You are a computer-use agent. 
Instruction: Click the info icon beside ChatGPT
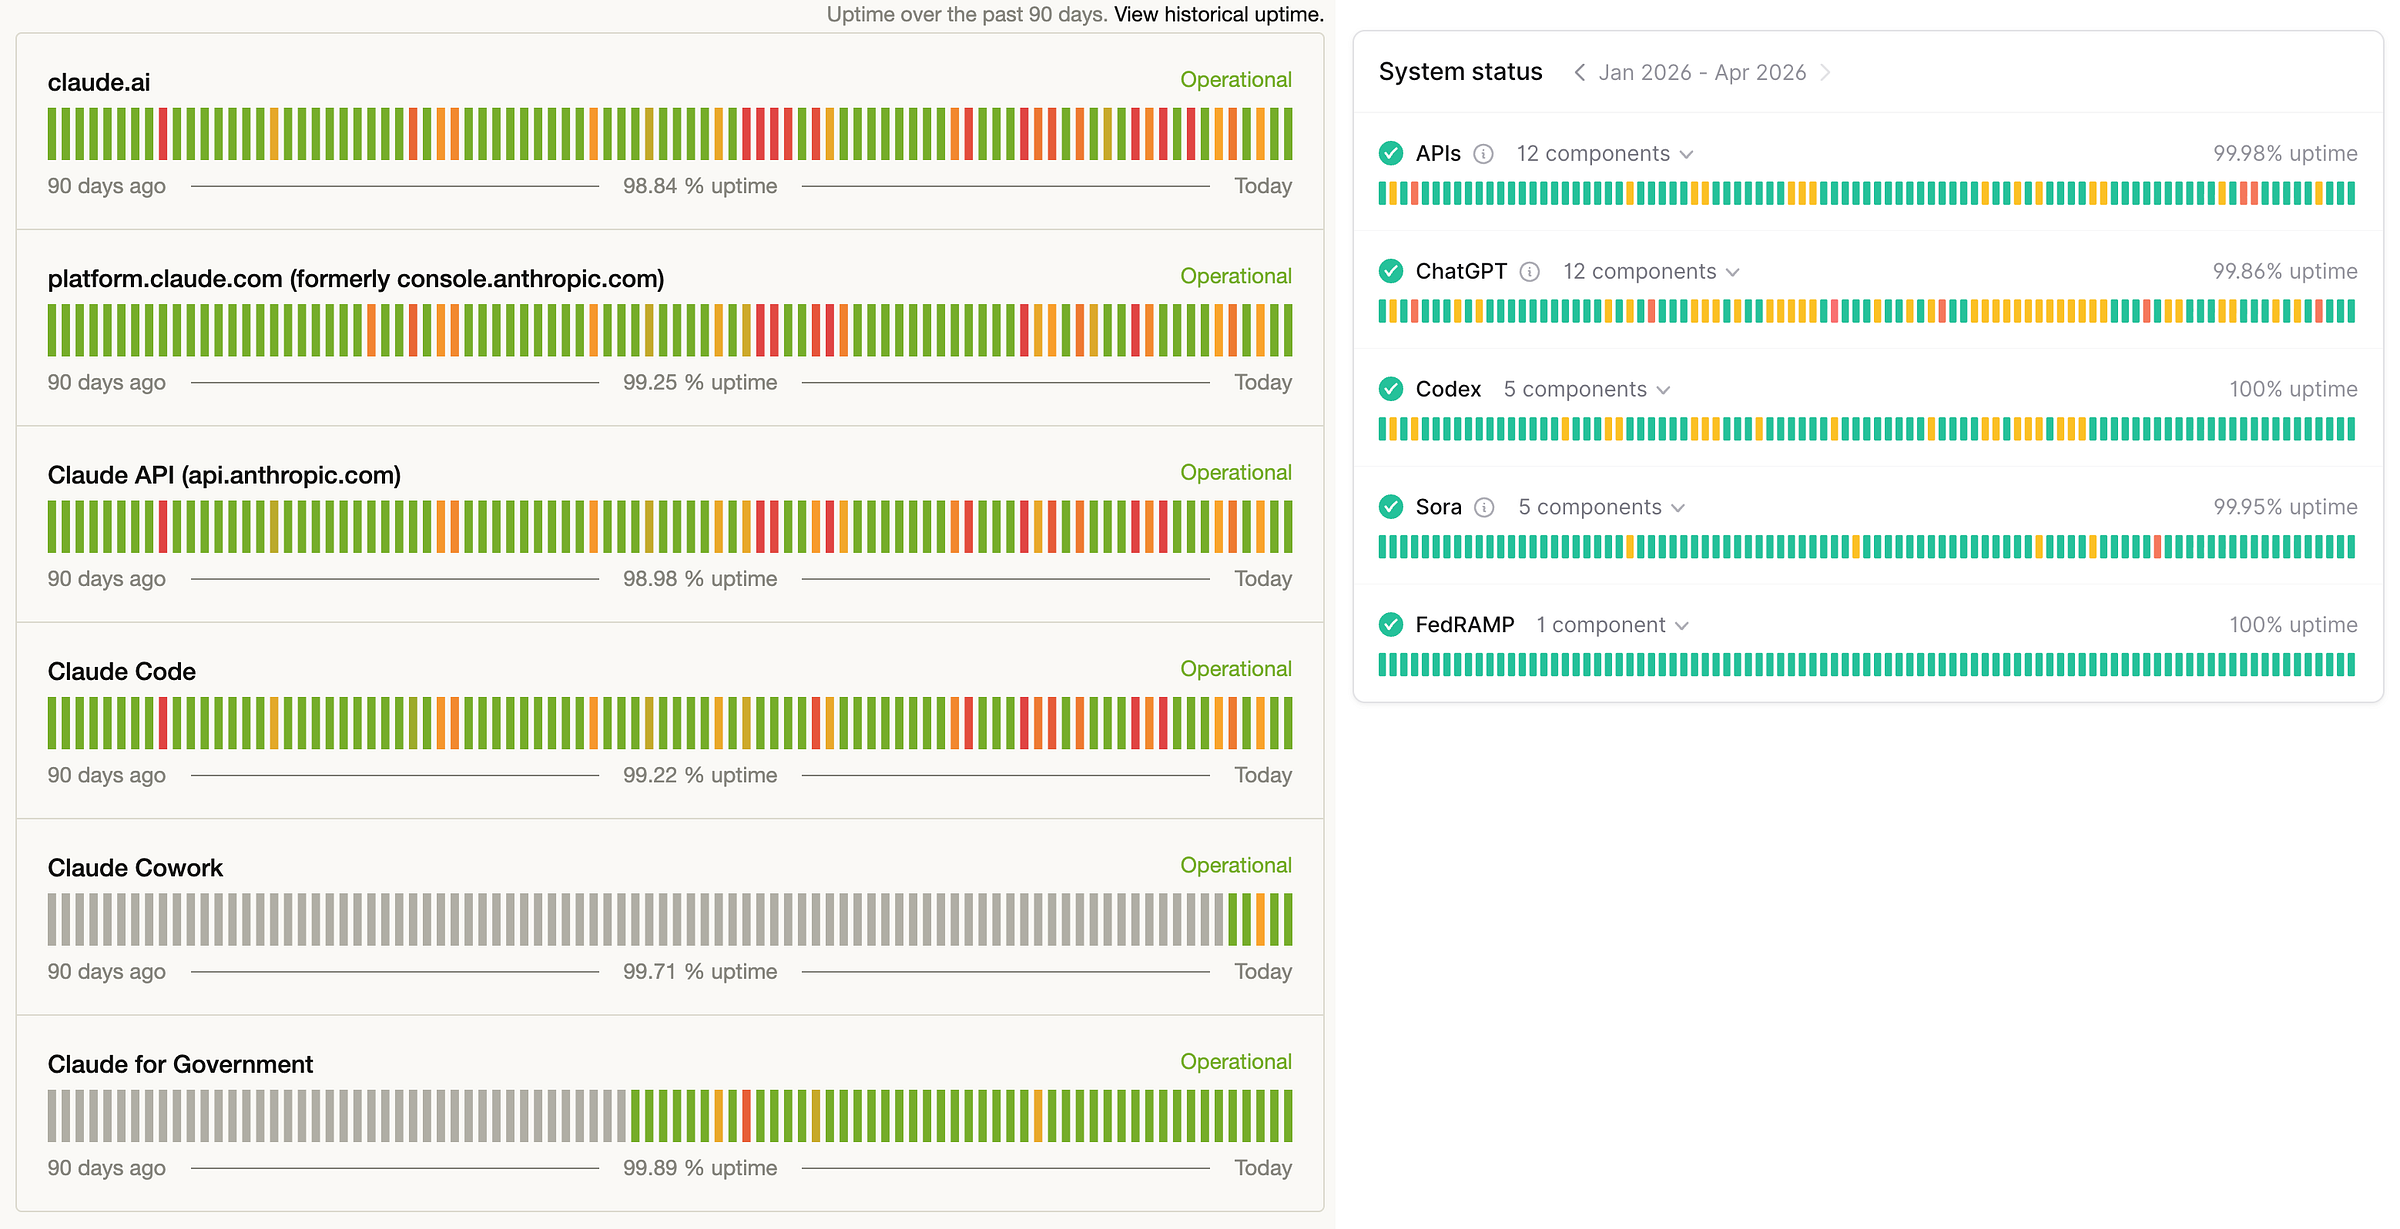pos(1529,272)
